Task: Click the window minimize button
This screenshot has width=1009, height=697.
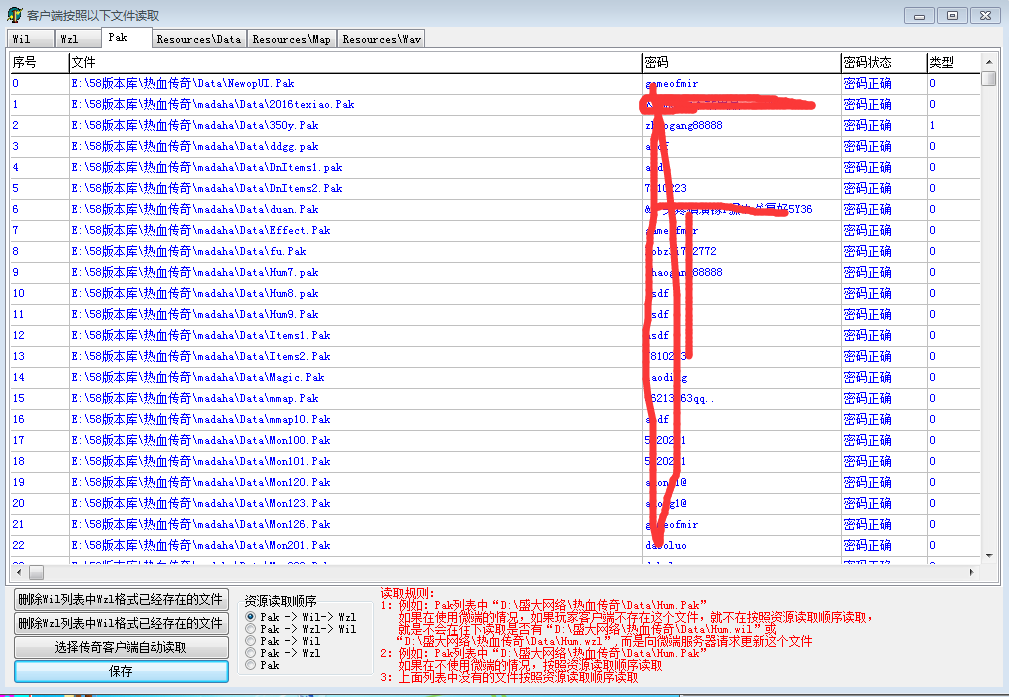Action: [920, 15]
